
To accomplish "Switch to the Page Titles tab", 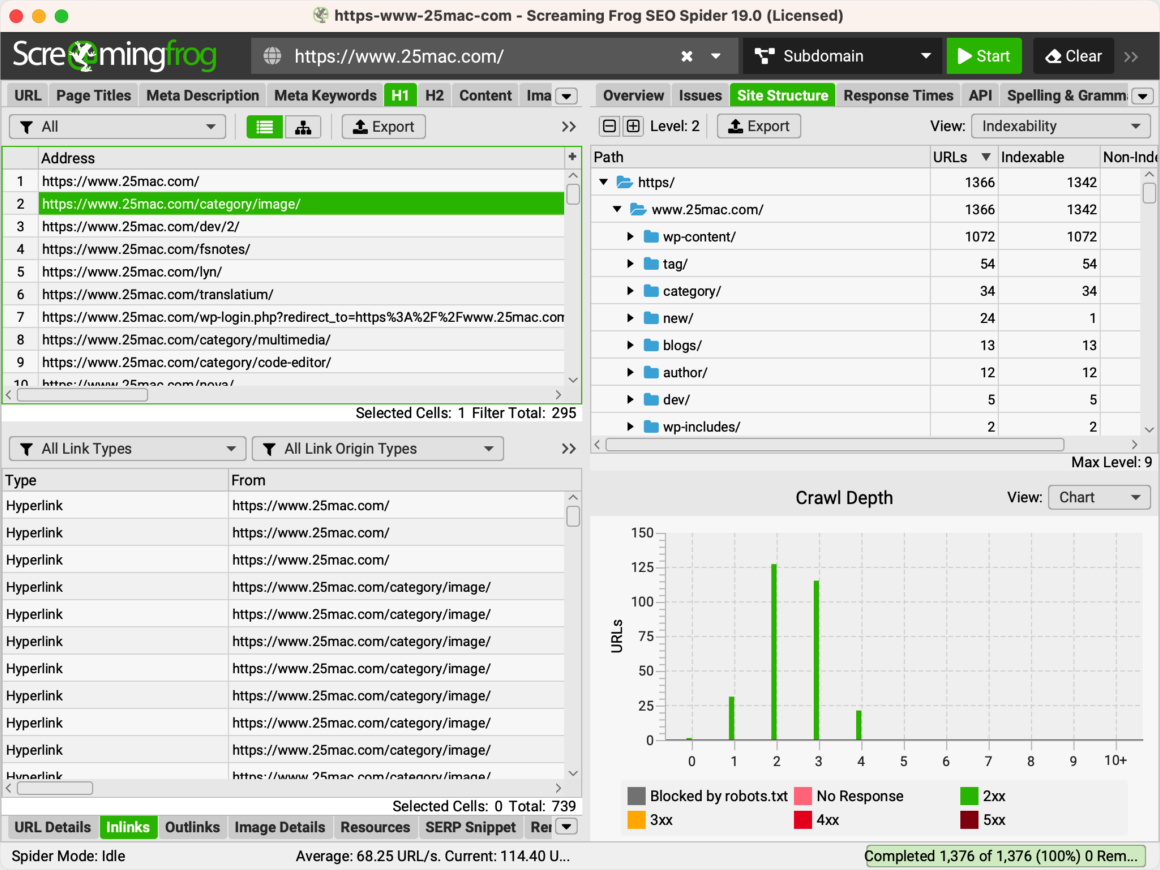I will coord(93,95).
